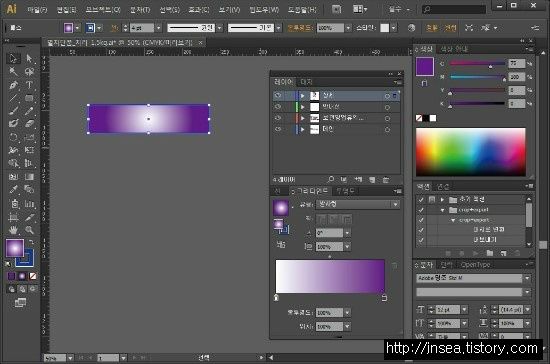Expand the second layer's disclosure triangle
Image resolution: width=550 pixels, height=364 pixels.
(x=303, y=107)
